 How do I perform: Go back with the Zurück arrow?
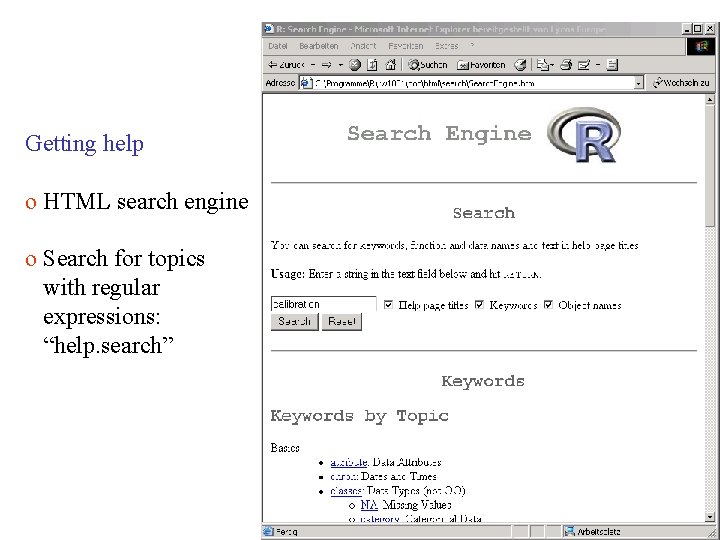pos(286,65)
